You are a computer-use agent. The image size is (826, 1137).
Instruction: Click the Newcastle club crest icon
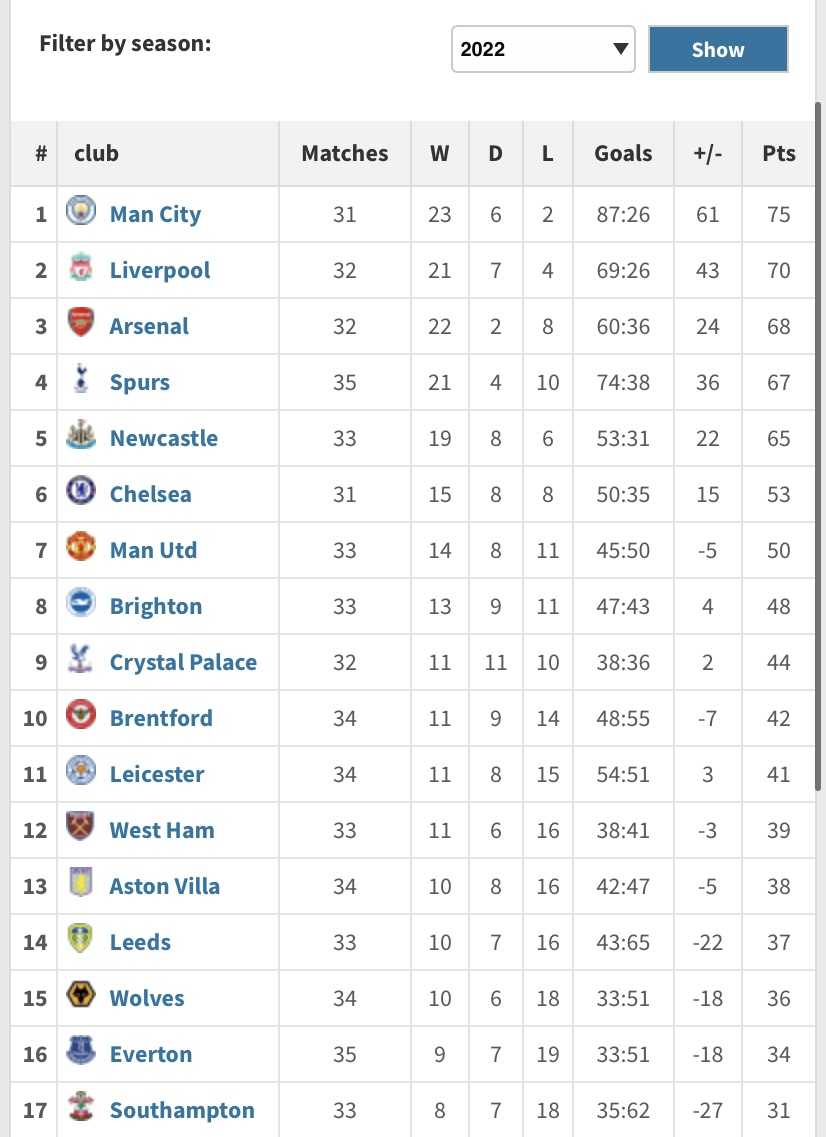(x=80, y=434)
